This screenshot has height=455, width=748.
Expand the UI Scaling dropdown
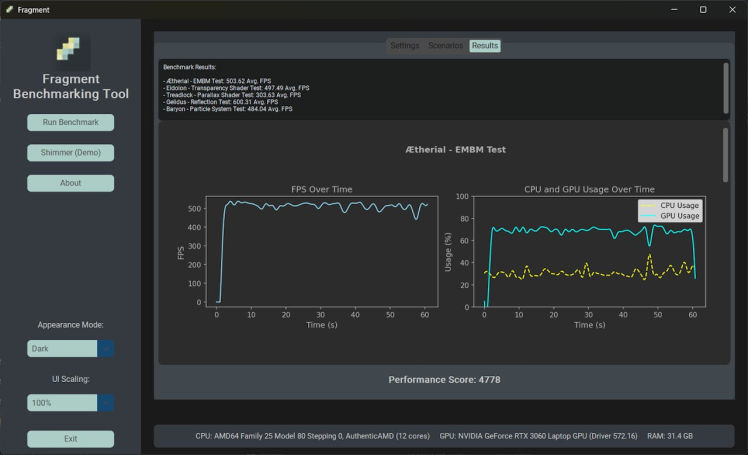coord(105,402)
